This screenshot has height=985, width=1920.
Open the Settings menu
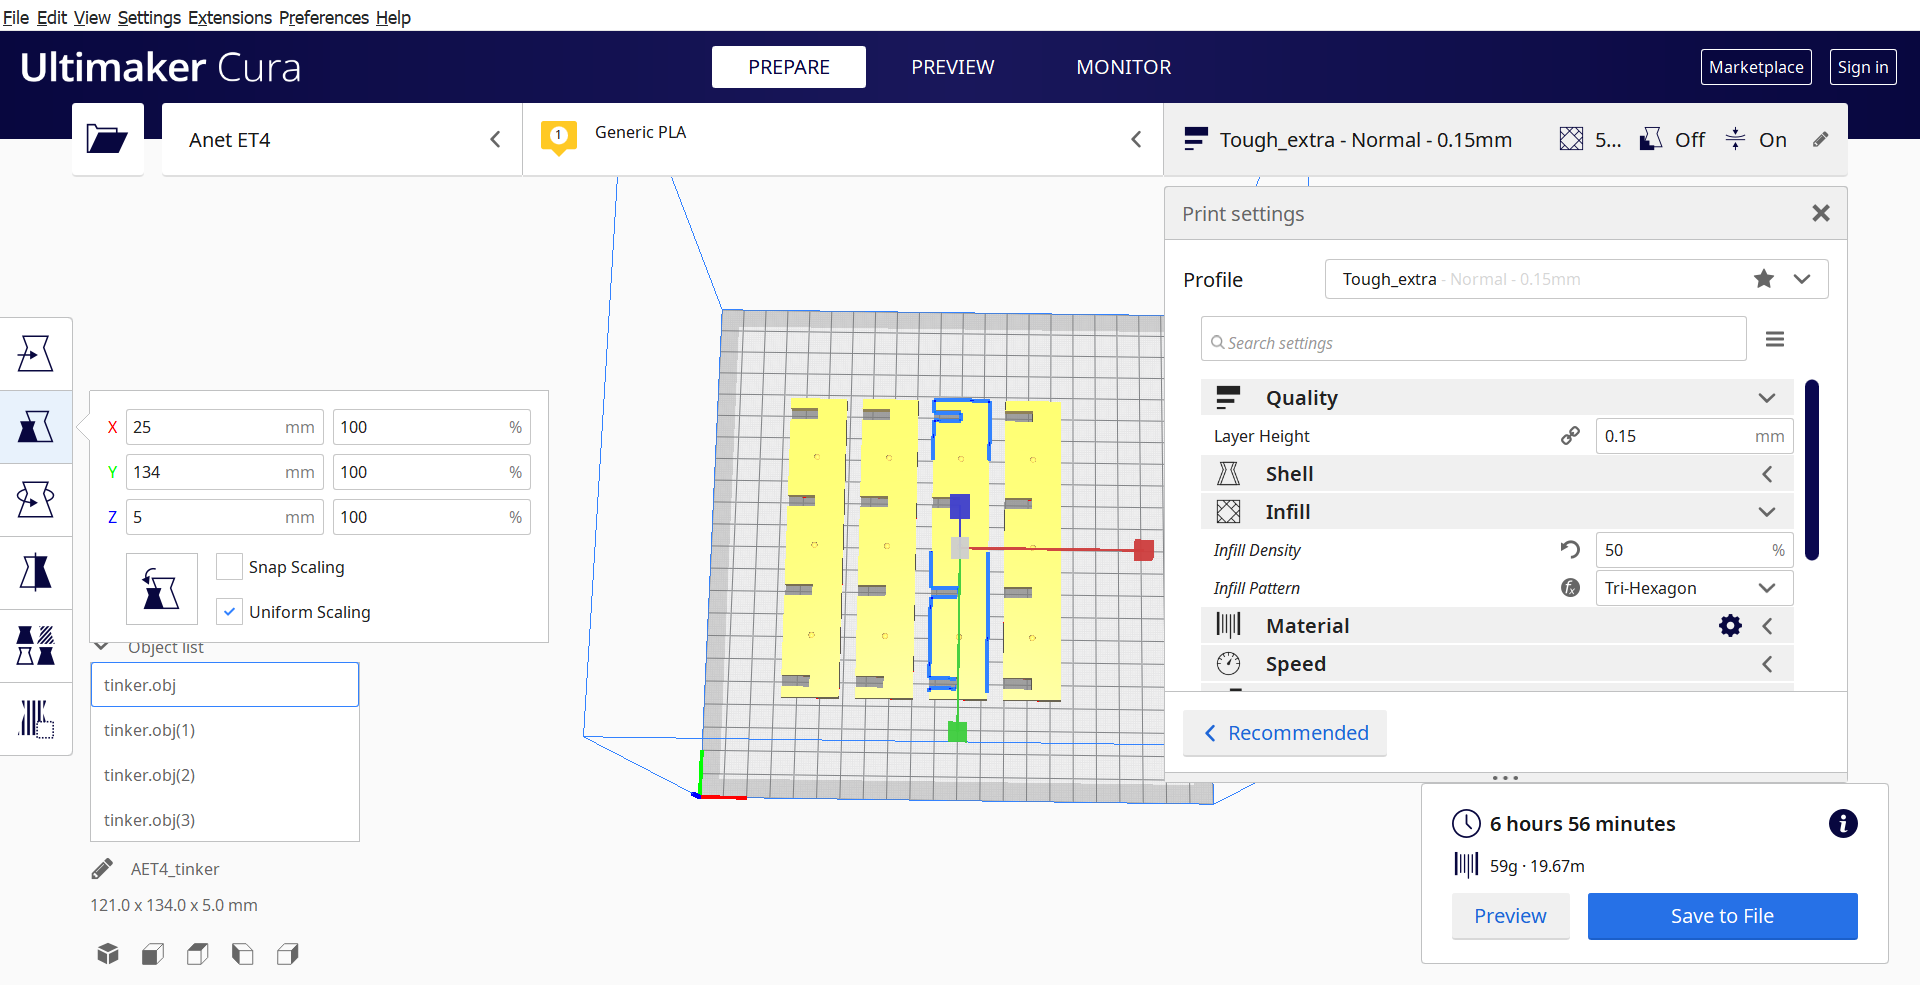tap(149, 17)
